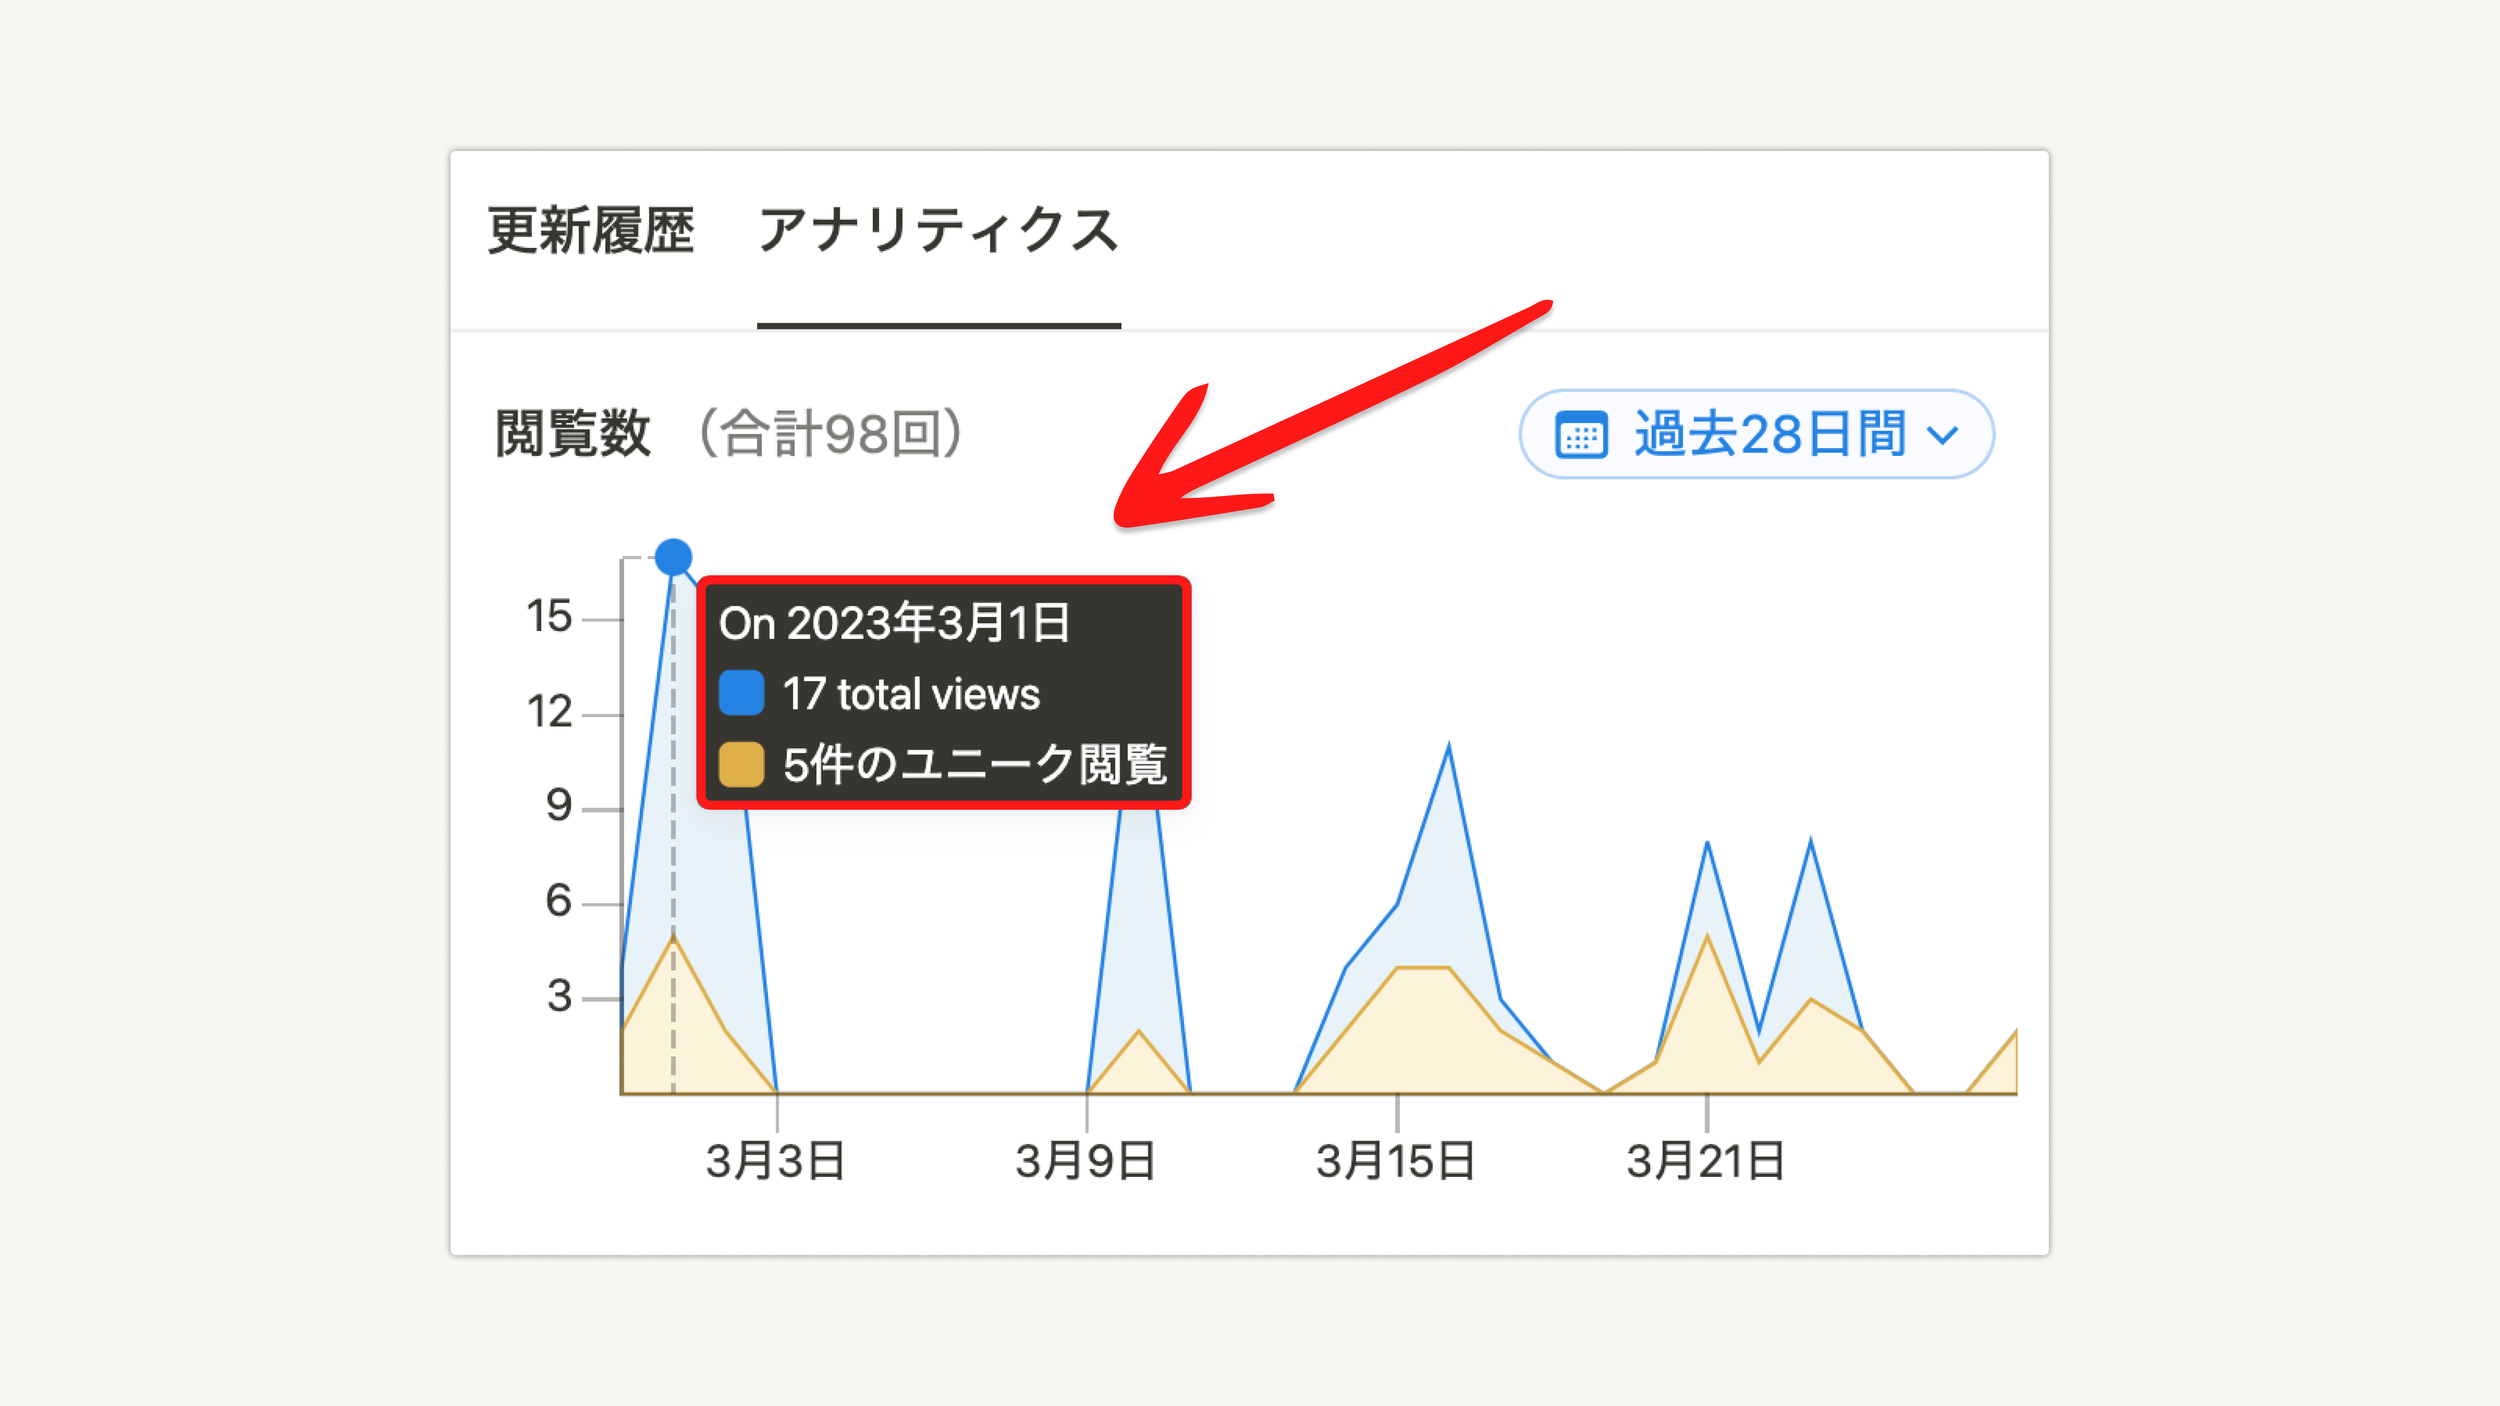Screen dimensions: 2500x1406
Task: Click the y-axis label 15
Action: [549, 616]
